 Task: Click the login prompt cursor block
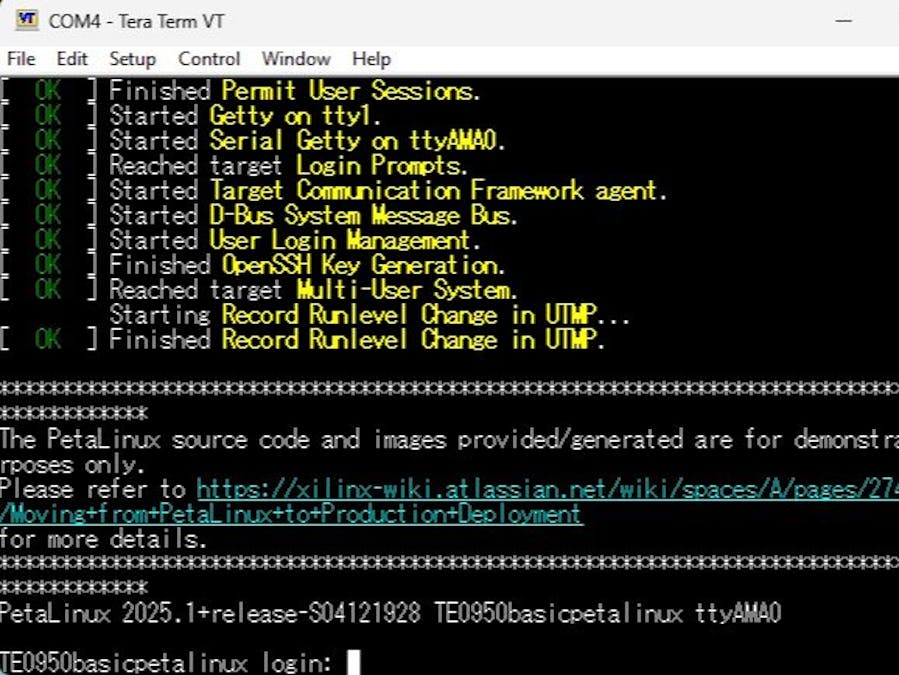pos(354,663)
